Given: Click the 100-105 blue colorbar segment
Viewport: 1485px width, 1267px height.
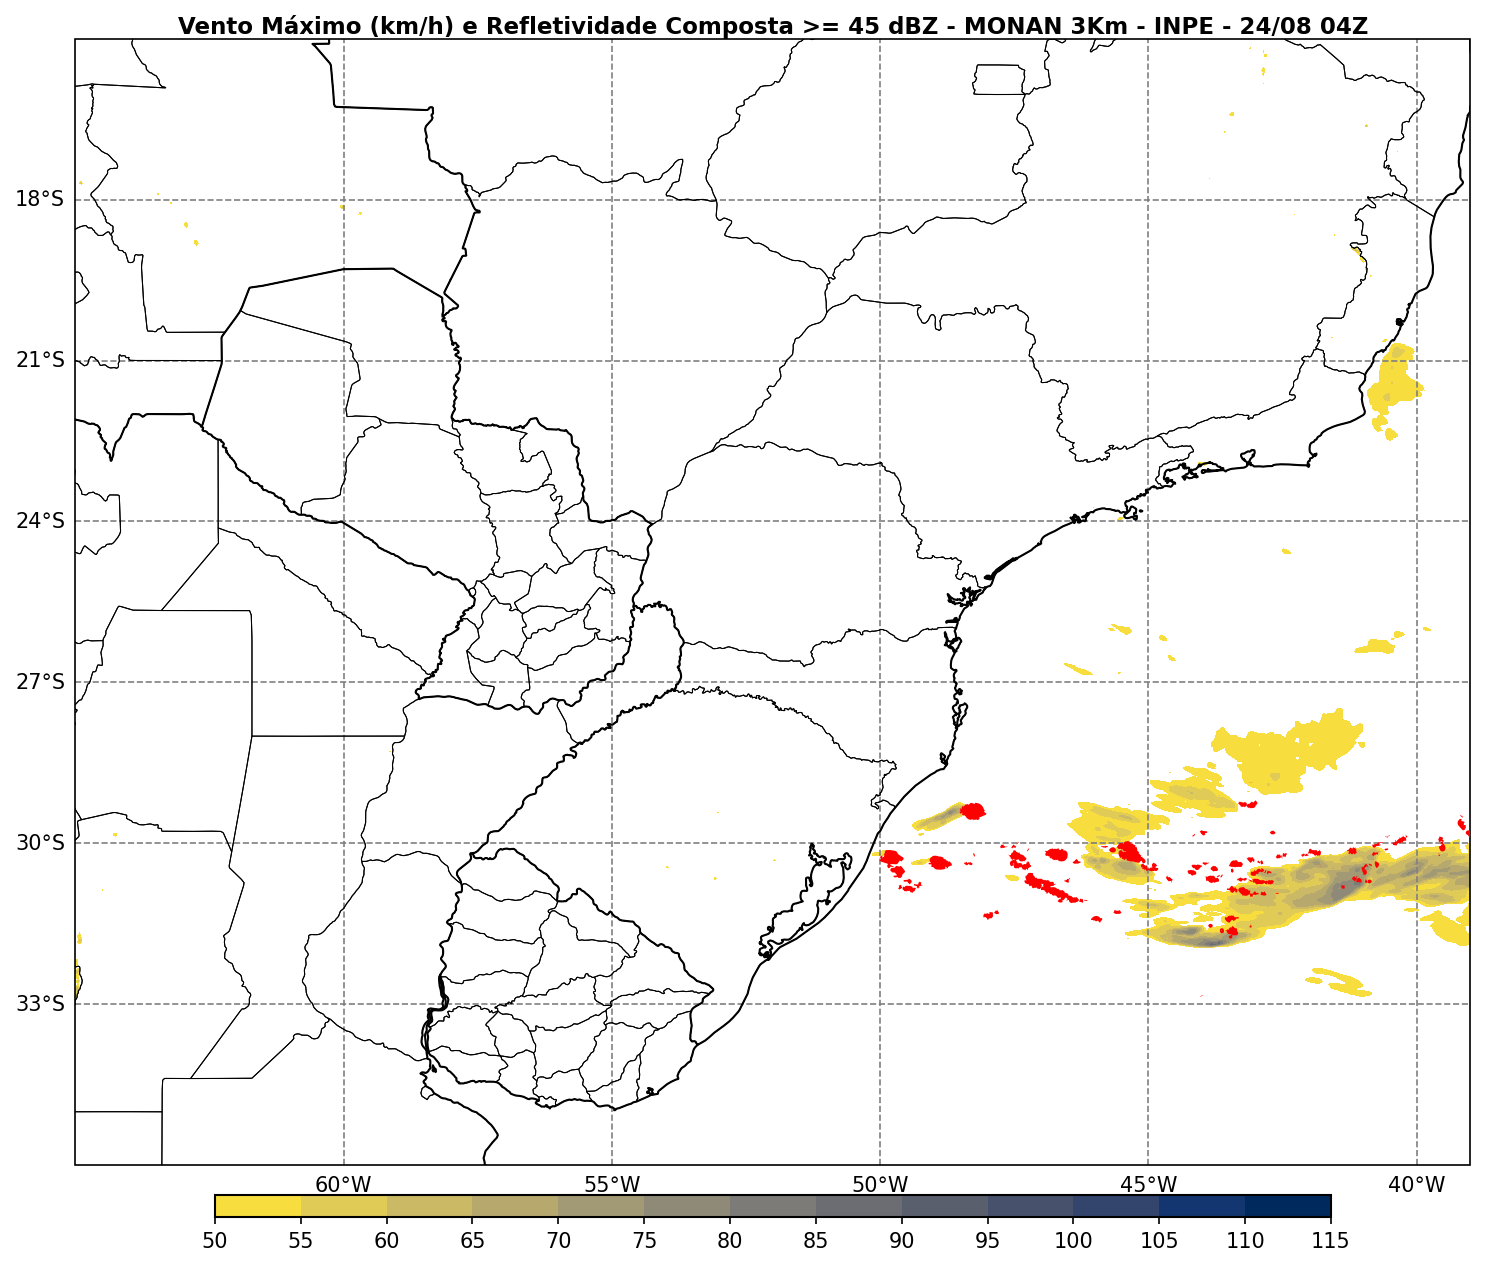Looking at the screenshot, I should pyautogui.click(x=1116, y=1206).
